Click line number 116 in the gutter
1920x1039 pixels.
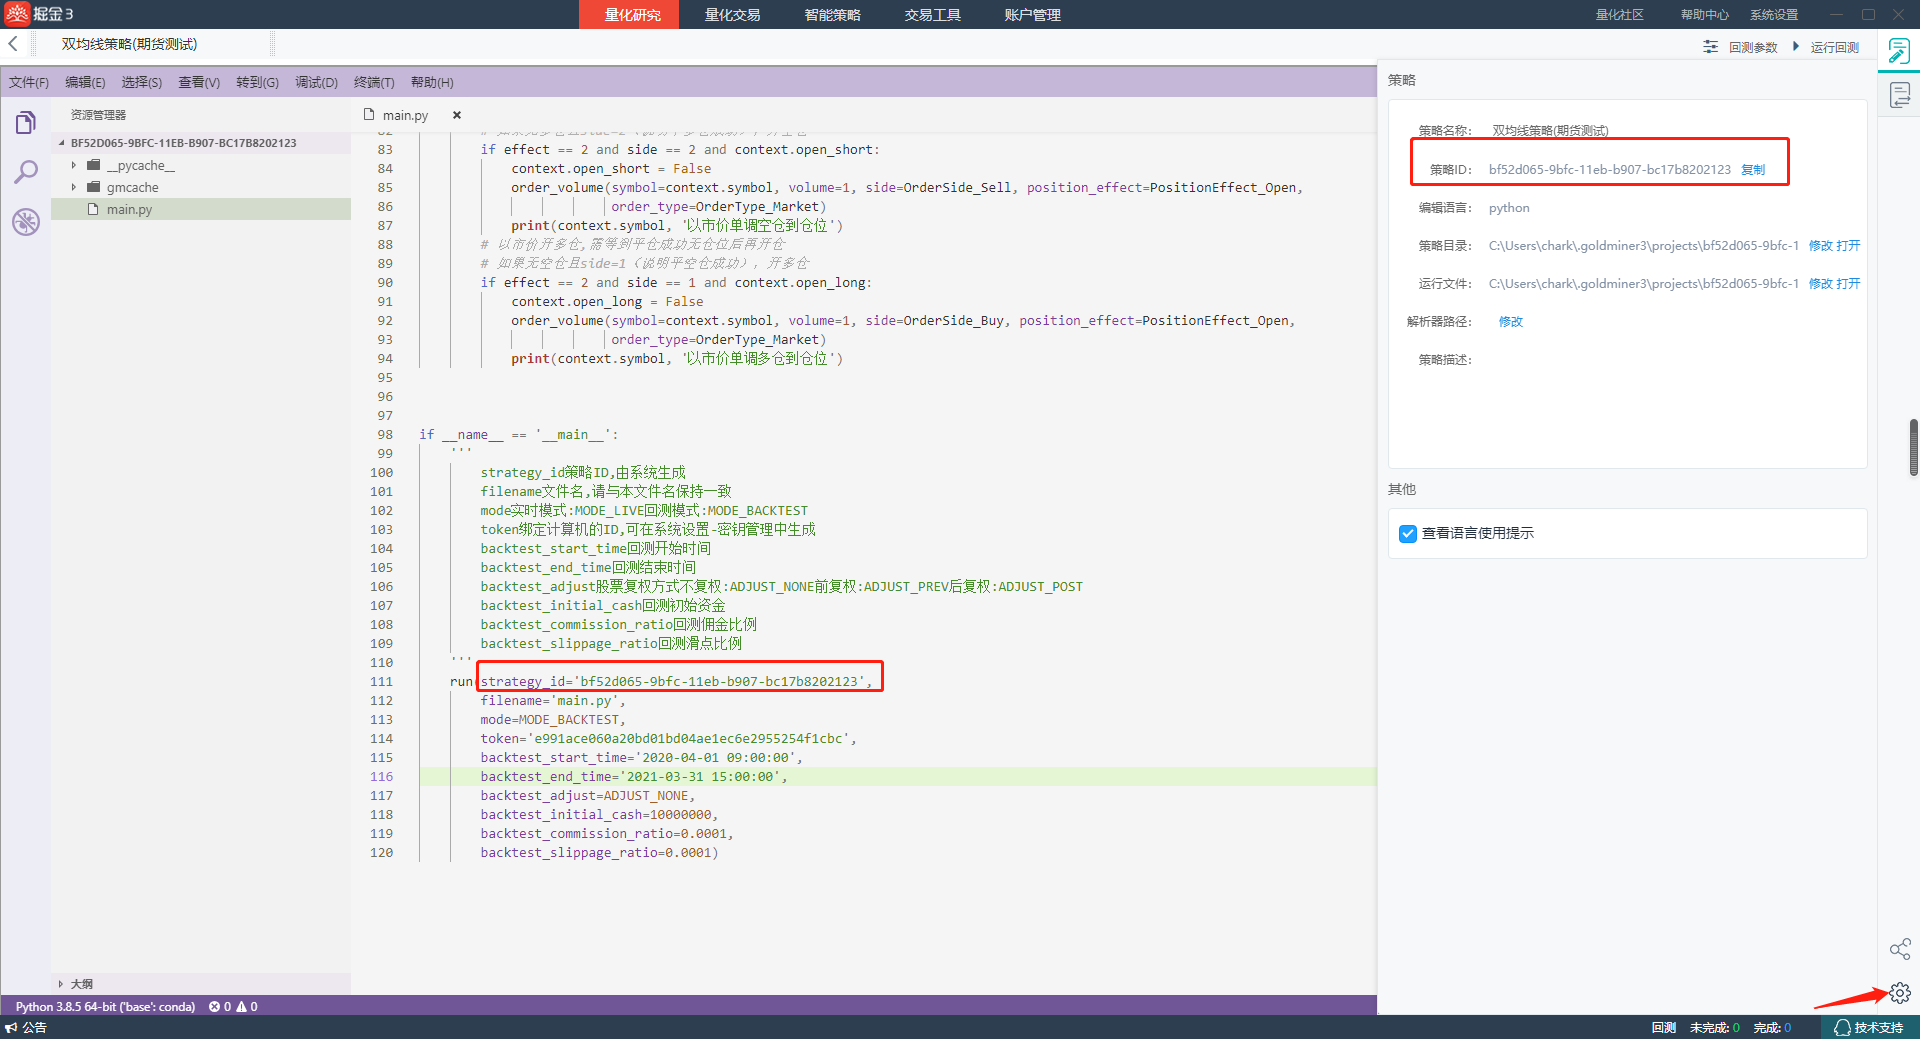tap(381, 777)
